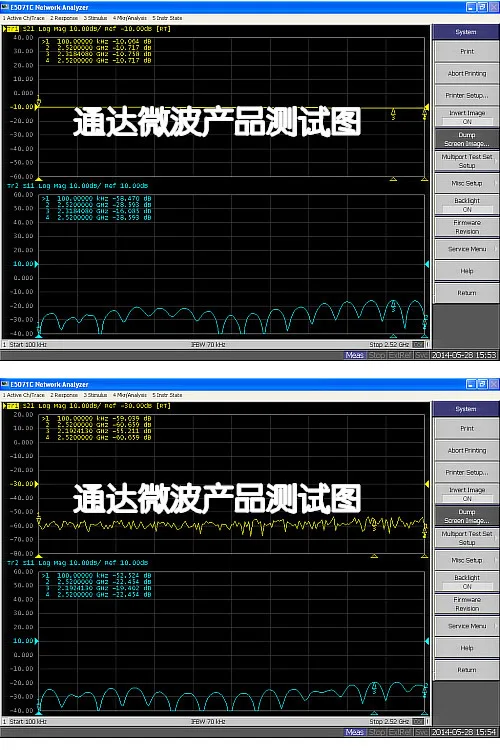Toggle Invert Image ON in the lower window
This screenshot has width=500, height=750.
pyautogui.click(x=467, y=494)
